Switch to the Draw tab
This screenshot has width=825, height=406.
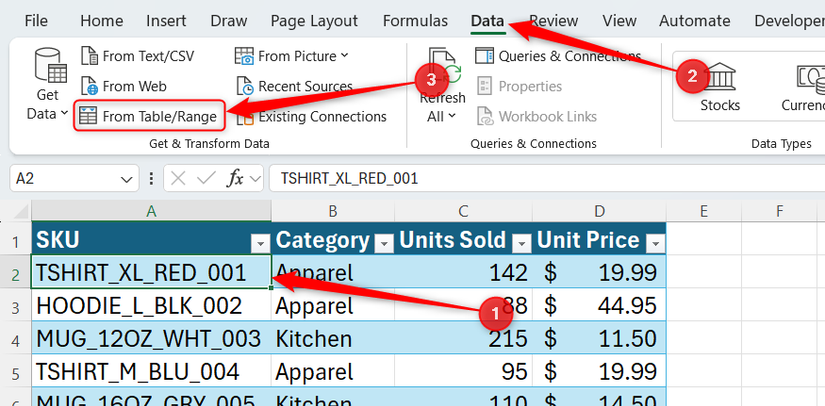[228, 21]
